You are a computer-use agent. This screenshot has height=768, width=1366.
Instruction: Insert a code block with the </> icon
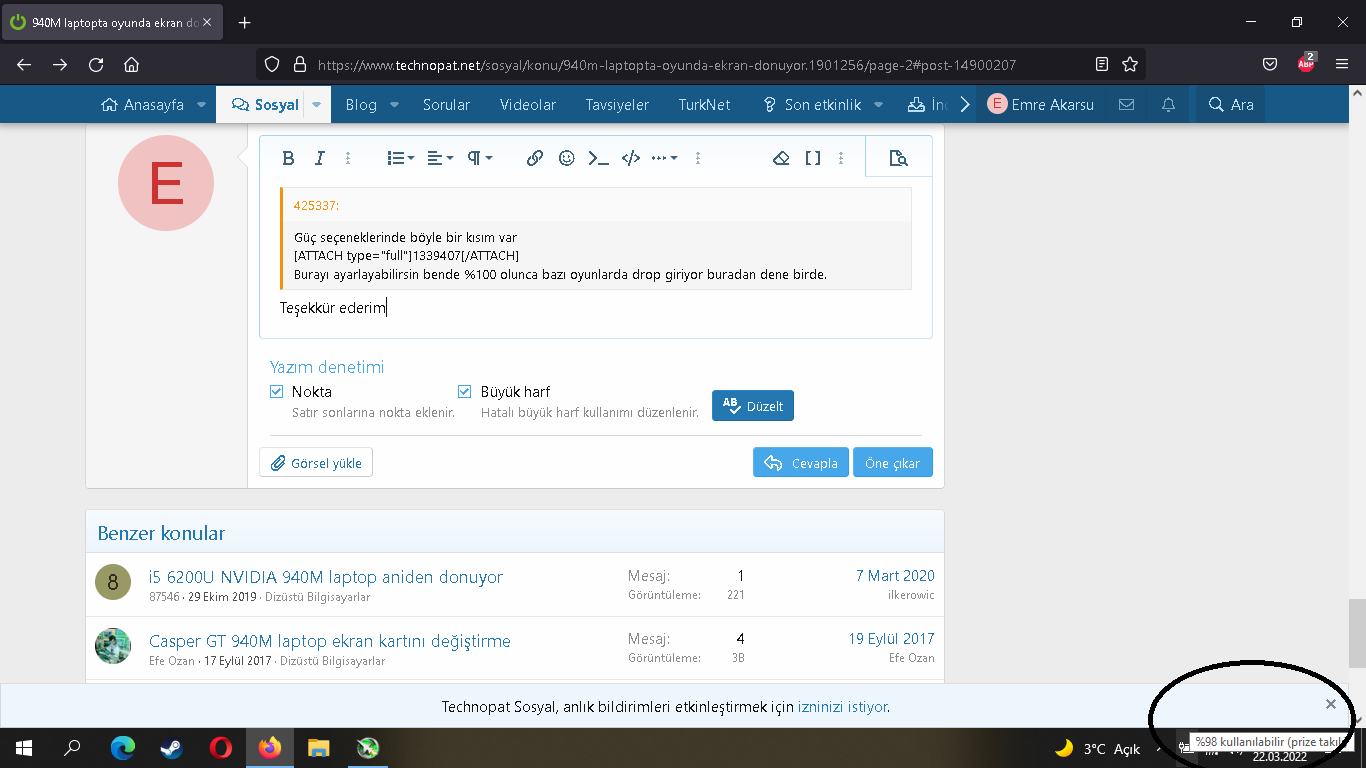631,158
